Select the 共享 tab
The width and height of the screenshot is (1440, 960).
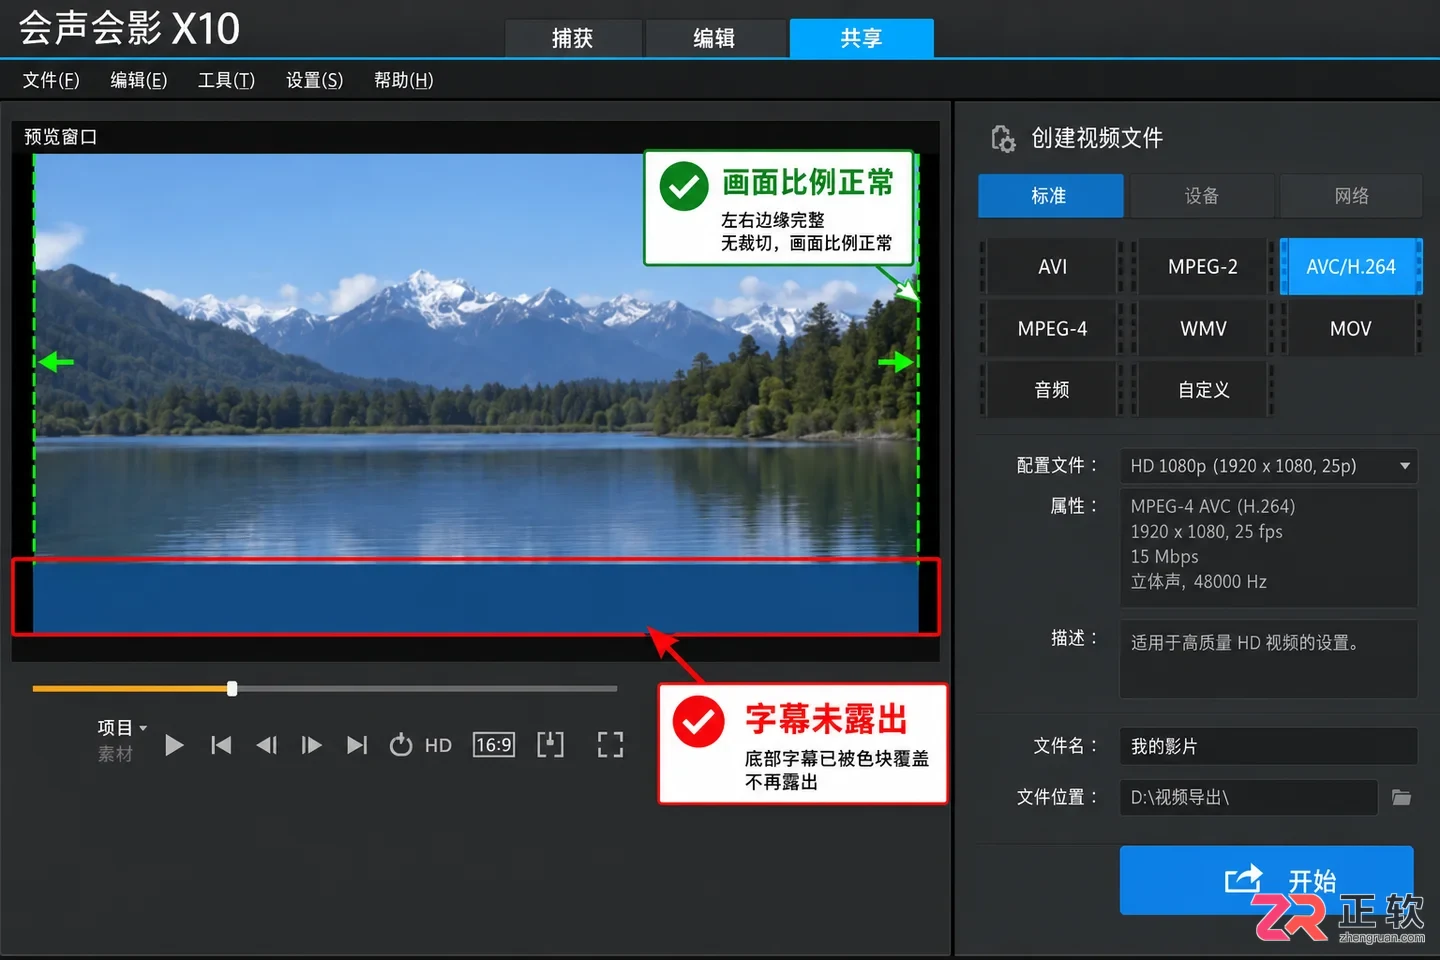click(x=861, y=38)
